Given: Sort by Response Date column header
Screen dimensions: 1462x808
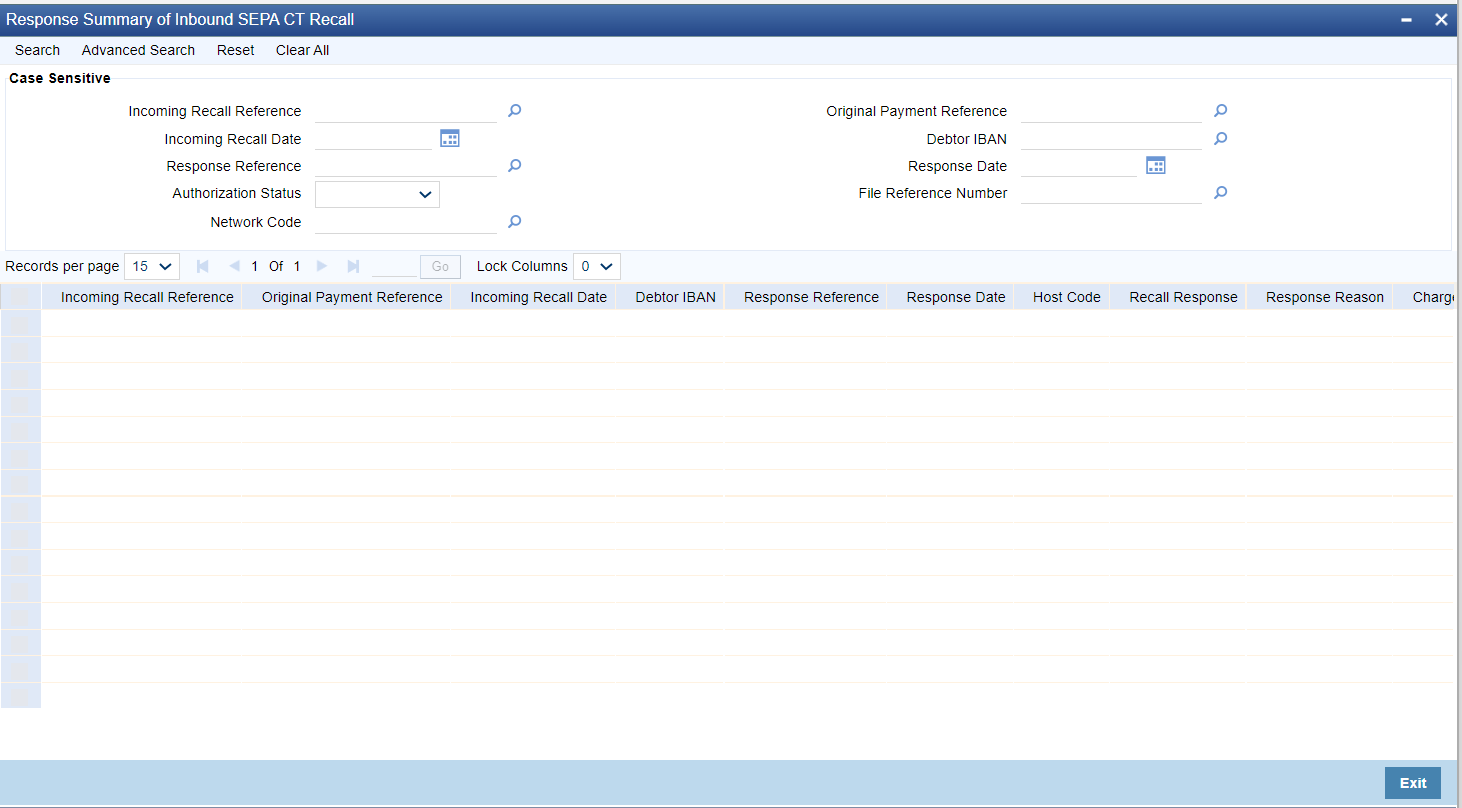Looking at the screenshot, I should pyautogui.click(x=956, y=297).
